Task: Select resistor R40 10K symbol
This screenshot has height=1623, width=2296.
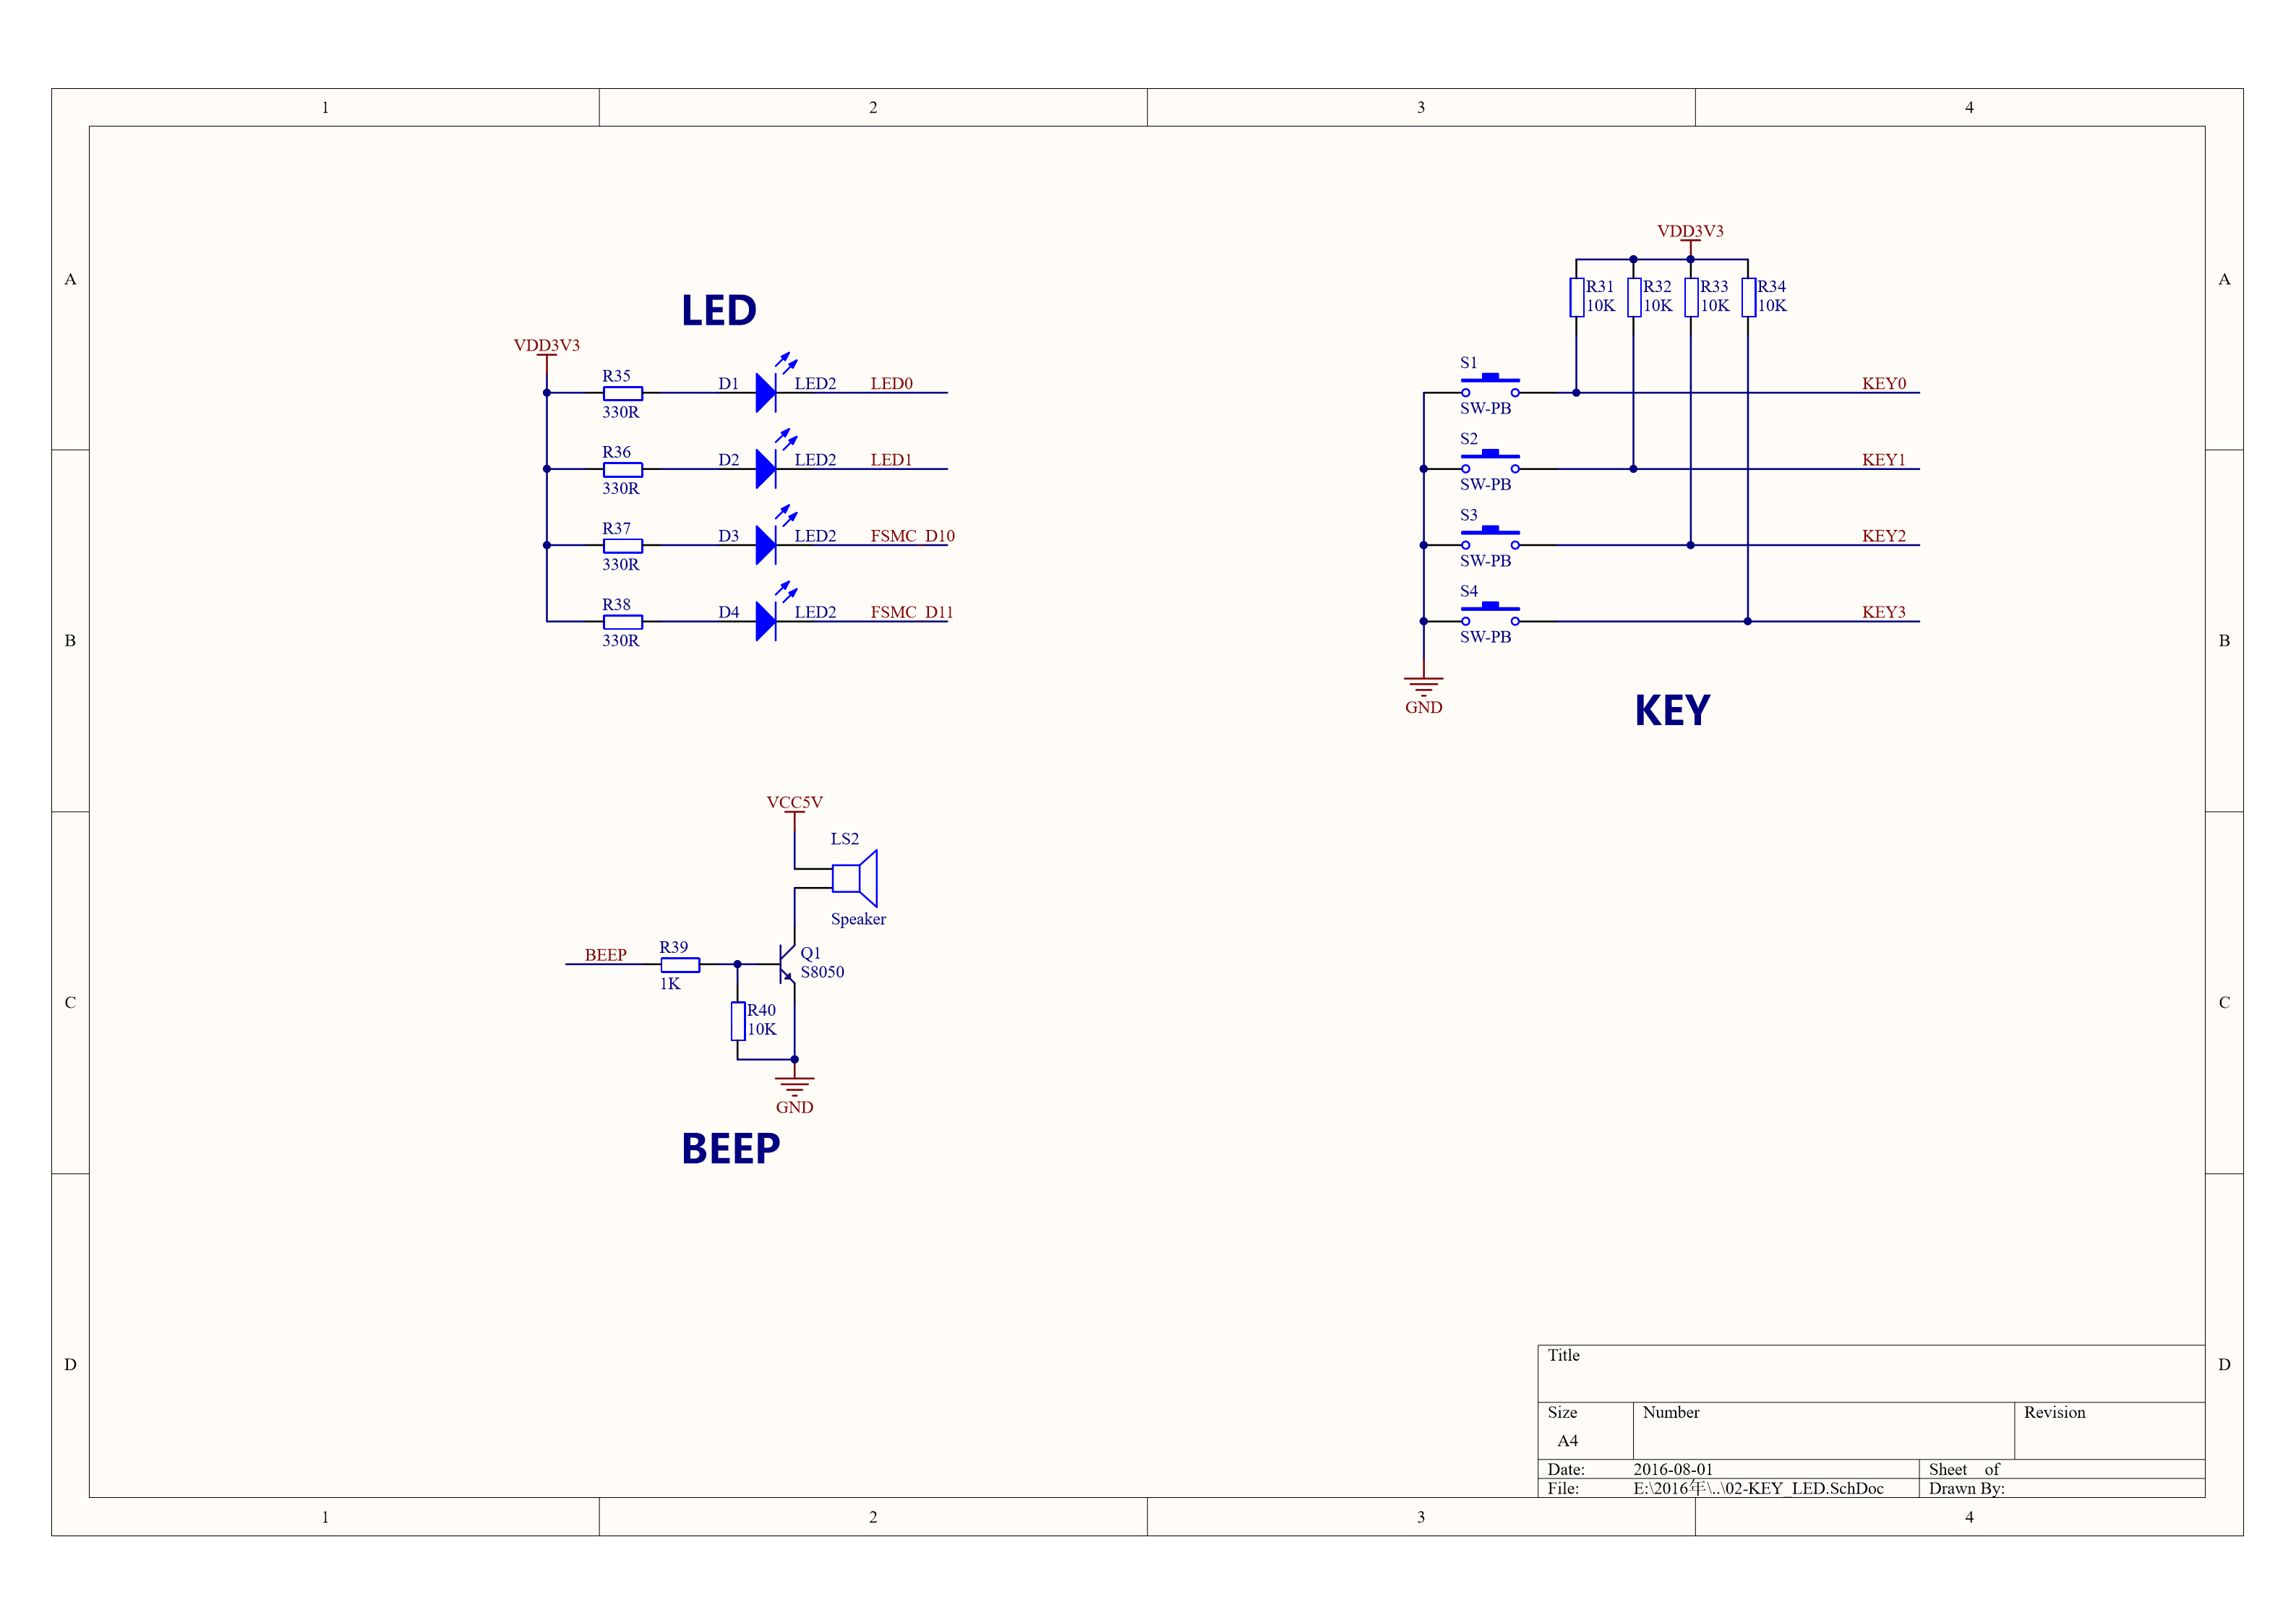Action: 738,1021
